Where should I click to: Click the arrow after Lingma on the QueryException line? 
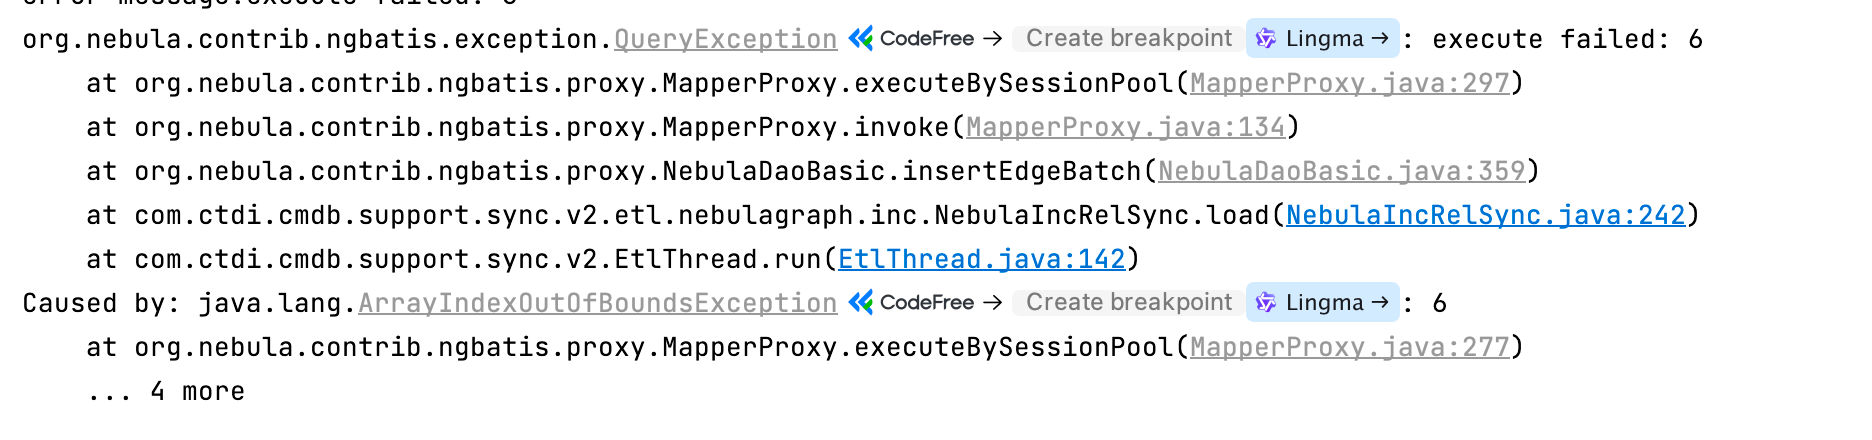pyautogui.click(x=1380, y=39)
